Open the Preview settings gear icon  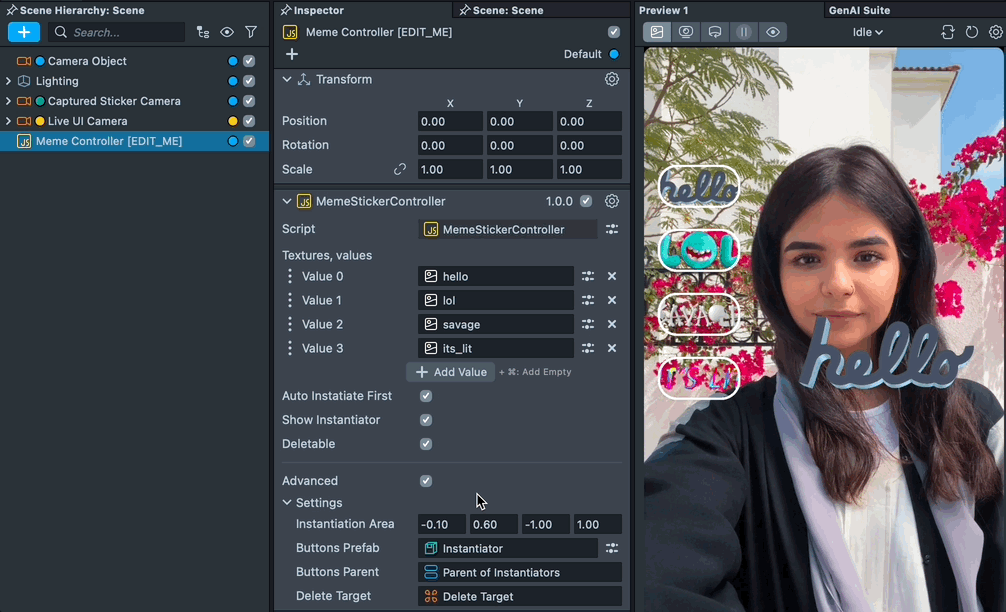(996, 32)
